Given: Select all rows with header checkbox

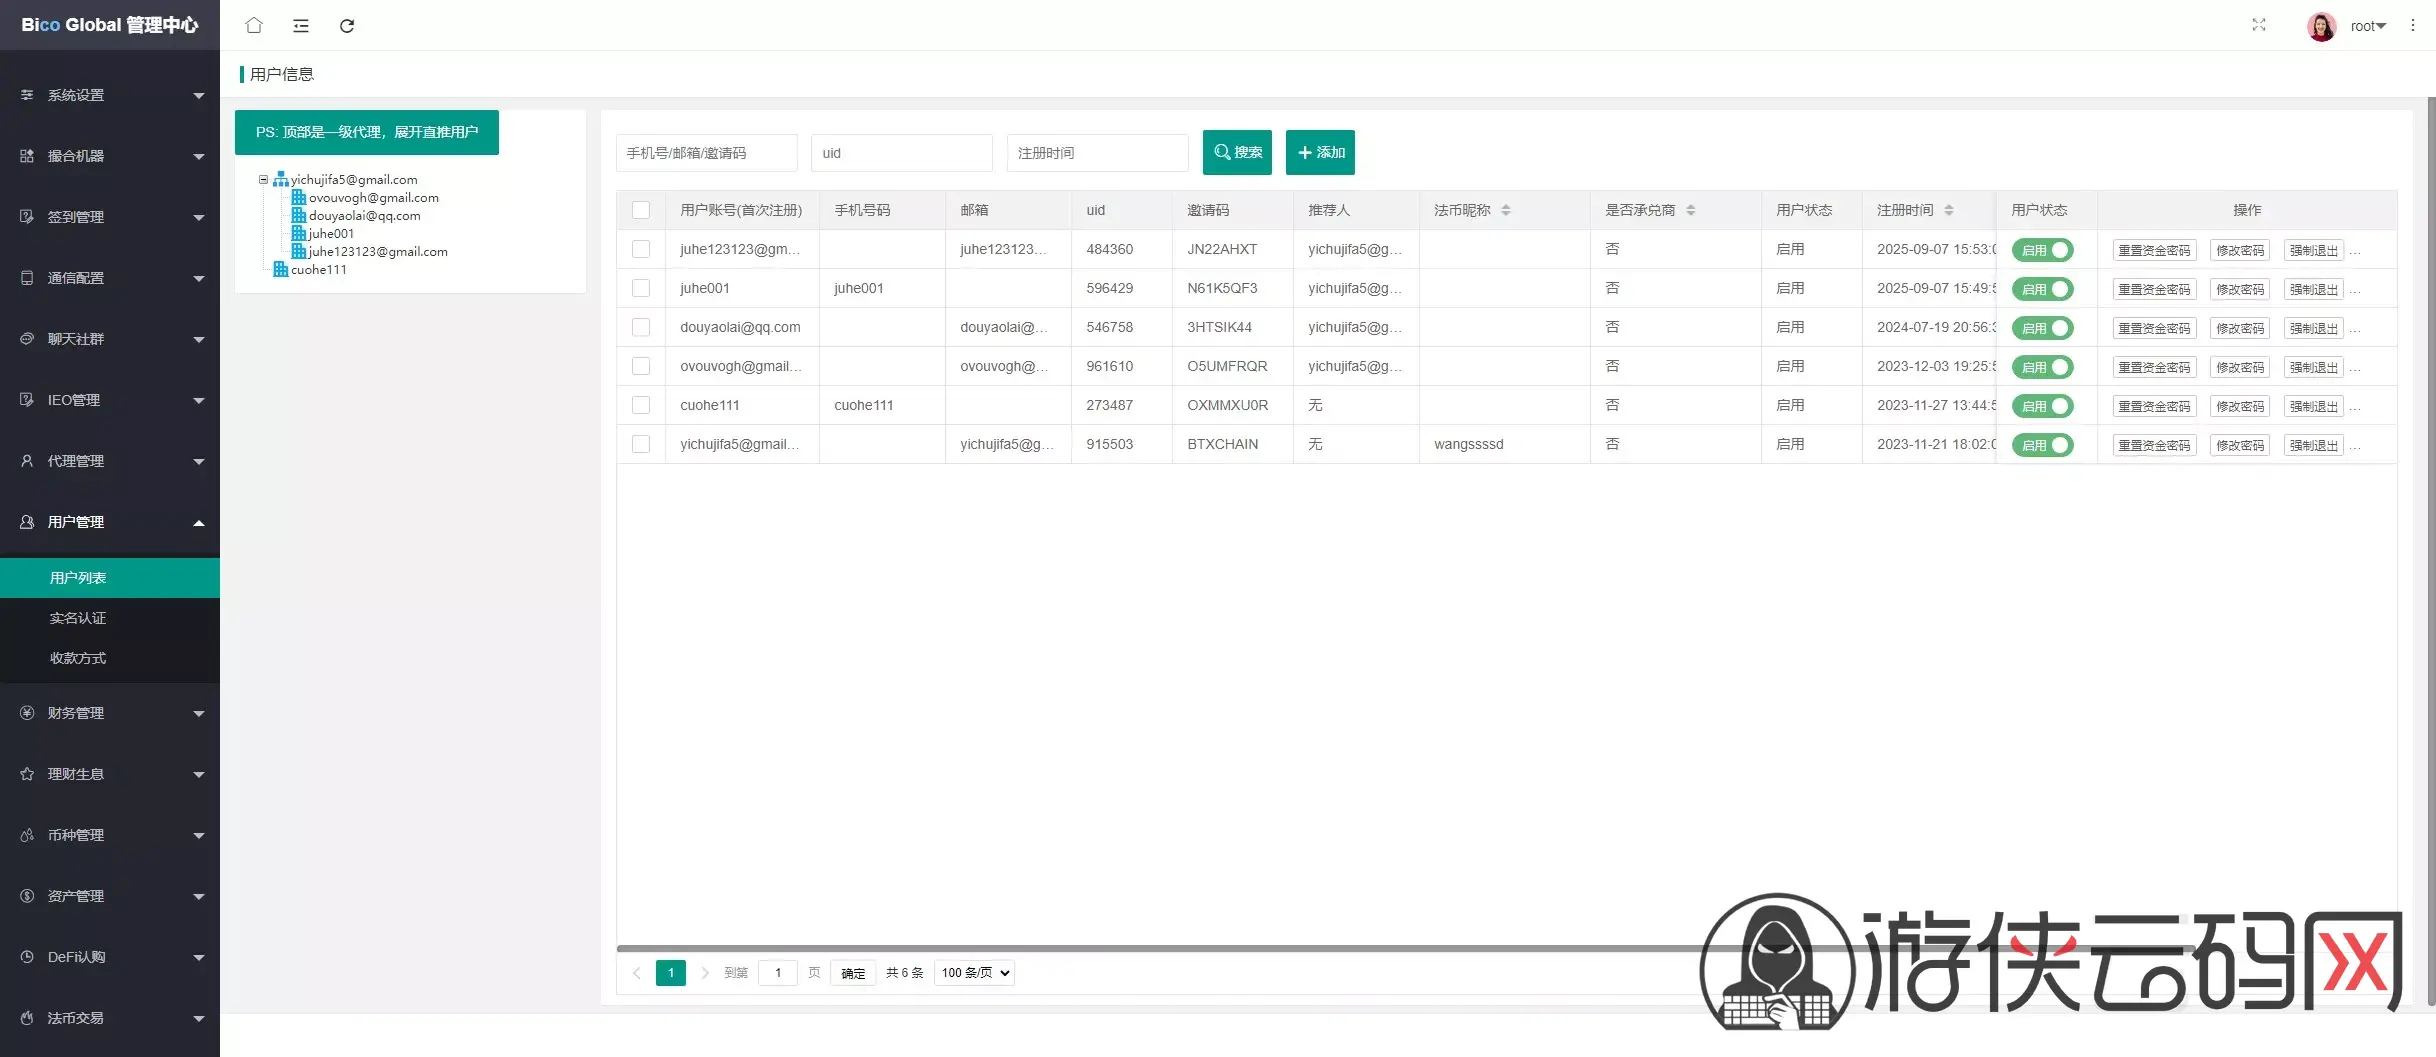Looking at the screenshot, I should tap(641, 210).
